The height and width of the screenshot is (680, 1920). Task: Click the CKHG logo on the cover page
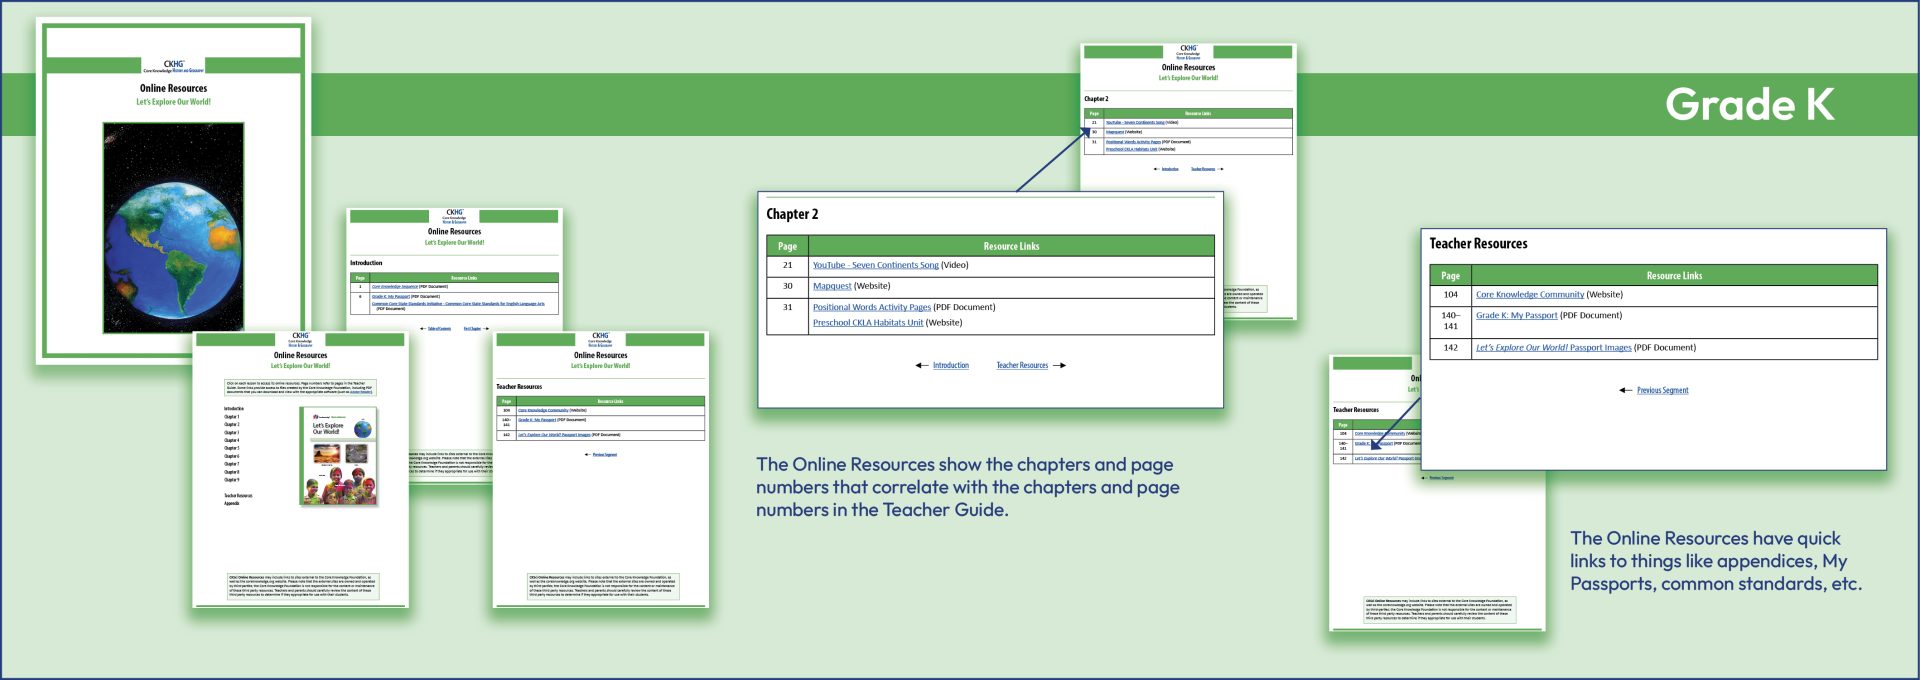(173, 66)
